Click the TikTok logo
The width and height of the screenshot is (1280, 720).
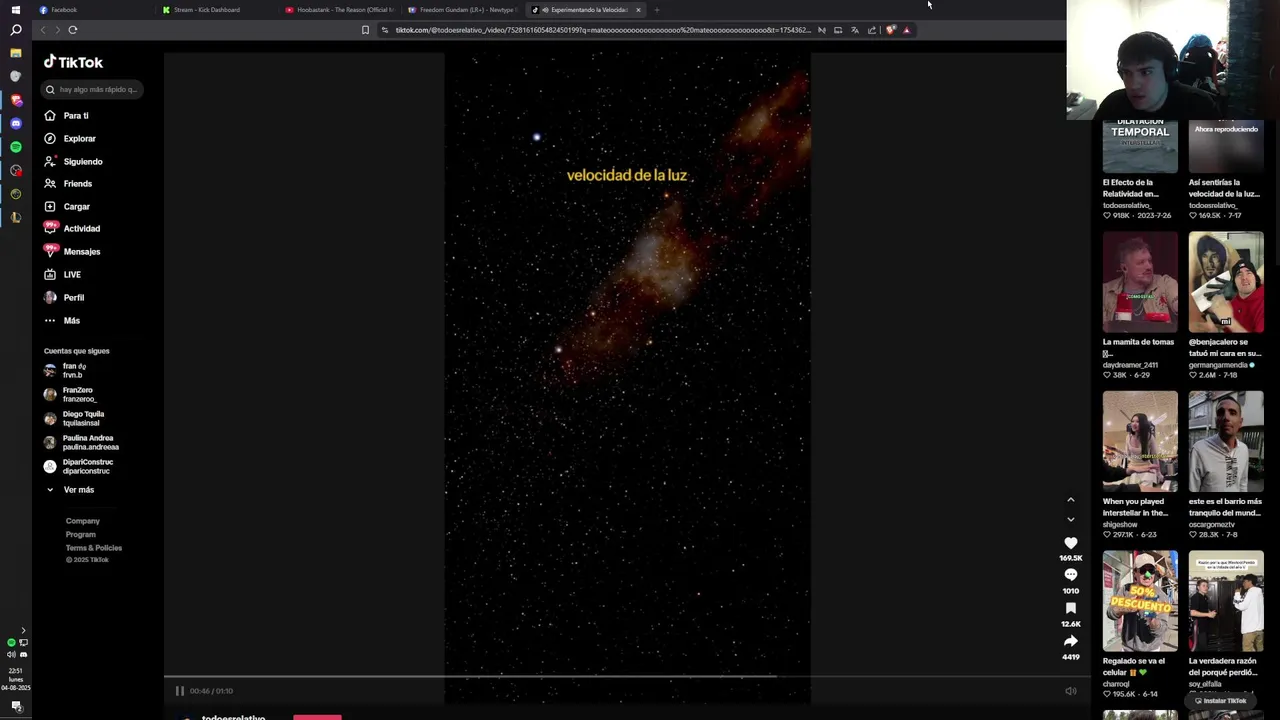point(73,62)
